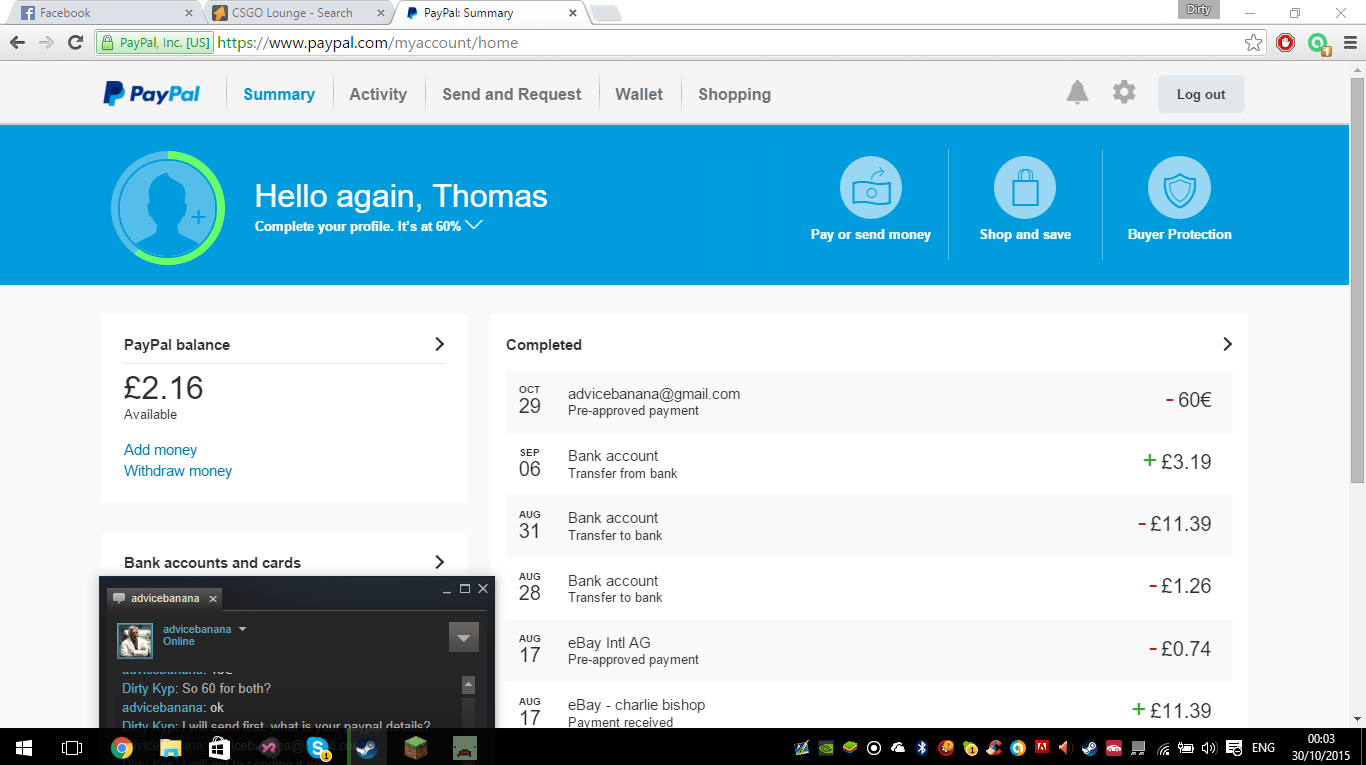Image resolution: width=1366 pixels, height=765 pixels.
Task: Close the Facebook browser tab
Action: [x=189, y=13]
